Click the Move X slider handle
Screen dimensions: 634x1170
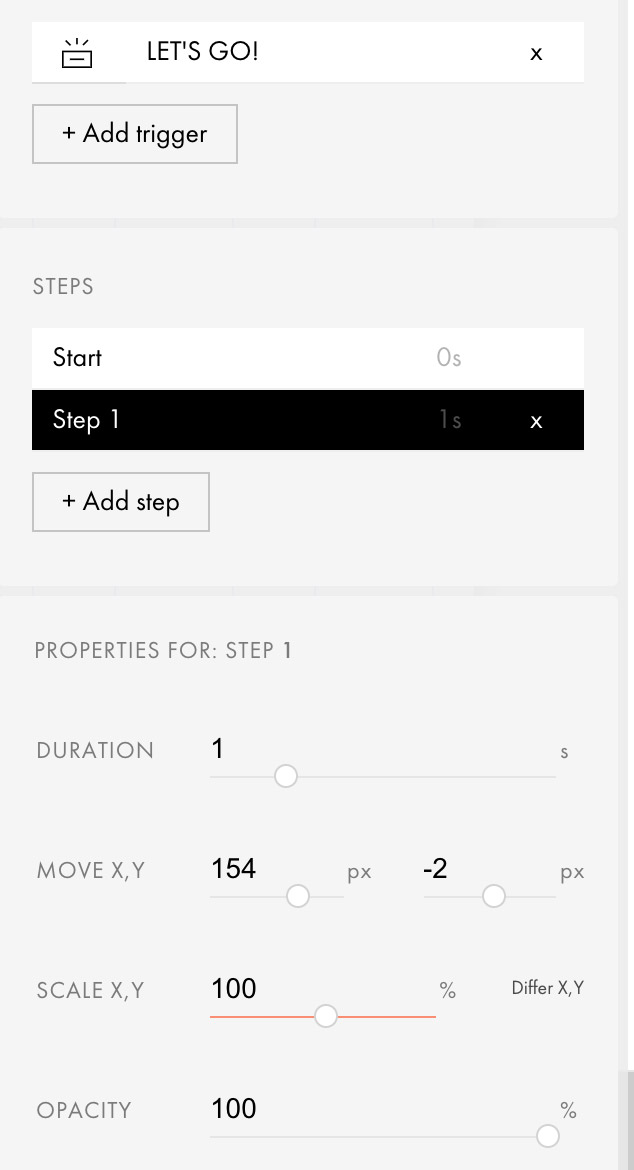point(298,896)
